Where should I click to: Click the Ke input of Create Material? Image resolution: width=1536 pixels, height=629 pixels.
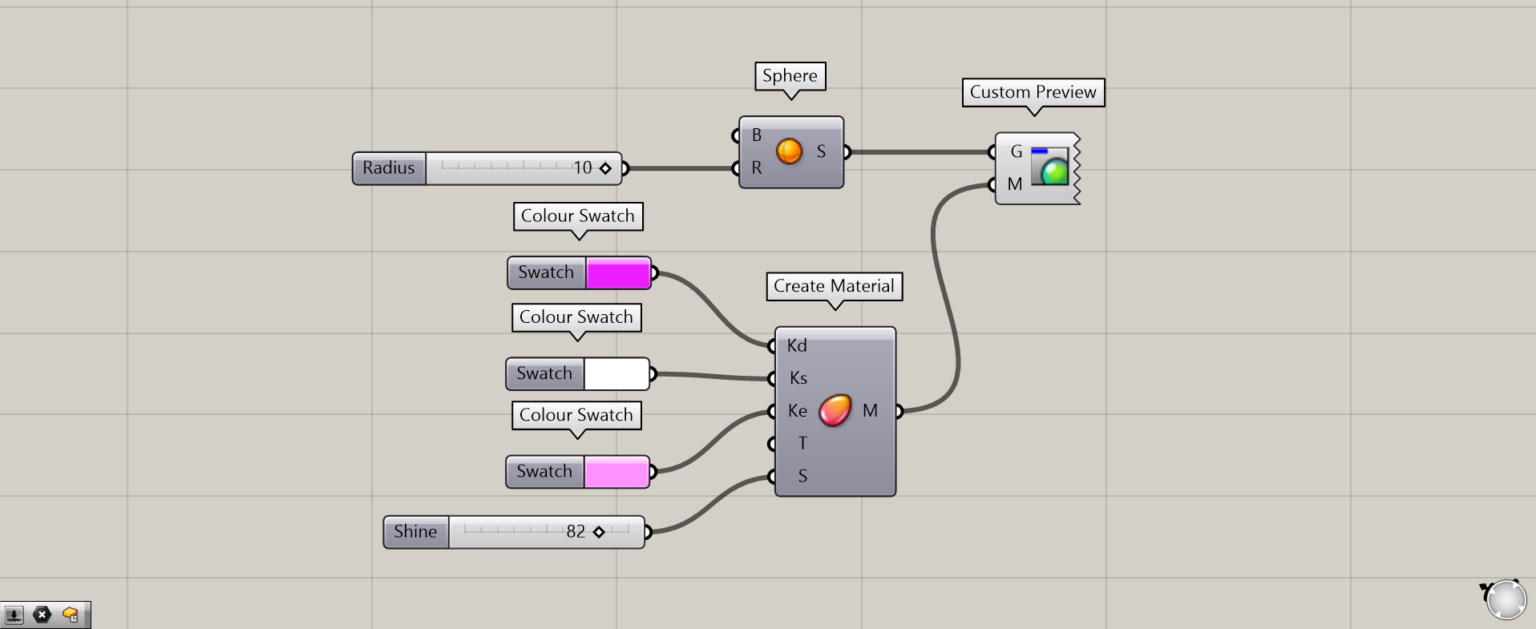click(x=797, y=411)
